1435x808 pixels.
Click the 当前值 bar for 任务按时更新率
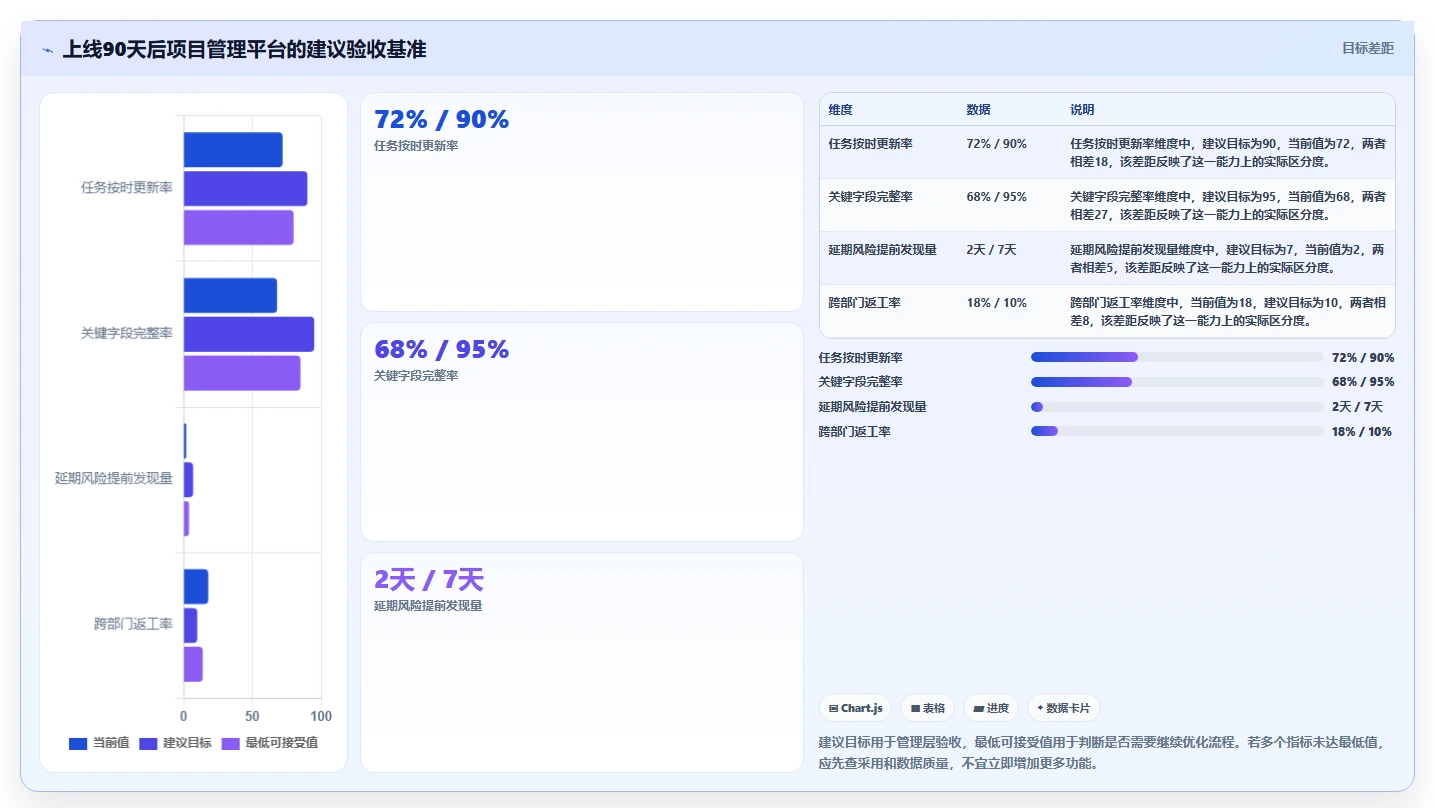coord(233,150)
